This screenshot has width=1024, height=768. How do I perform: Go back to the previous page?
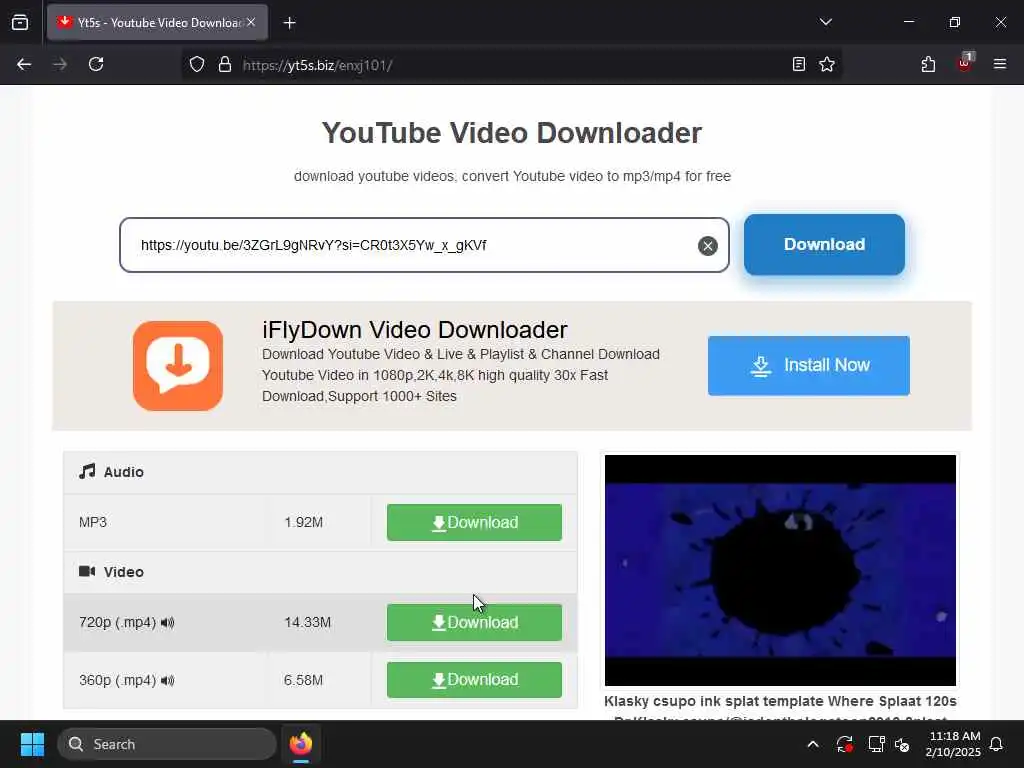[x=24, y=64]
